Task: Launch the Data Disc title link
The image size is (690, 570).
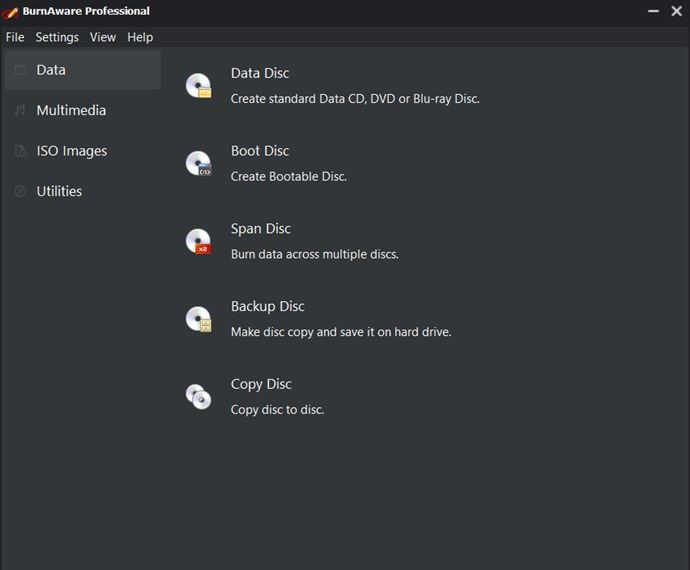Action: pos(260,73)
